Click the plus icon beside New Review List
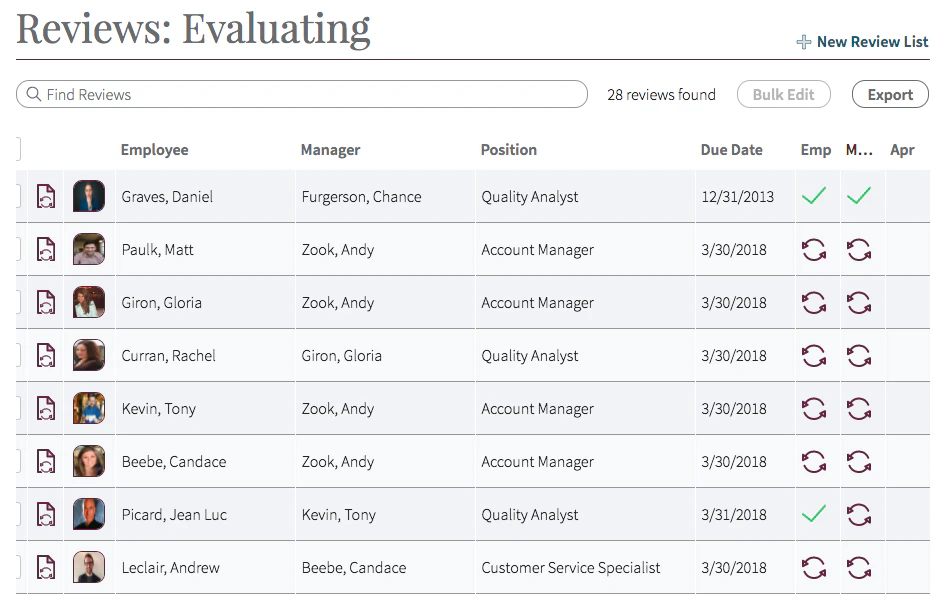 point(803,42)
